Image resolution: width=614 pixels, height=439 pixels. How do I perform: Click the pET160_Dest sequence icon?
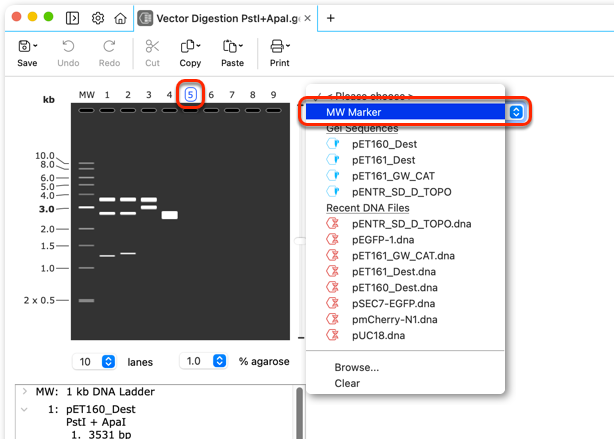click(332, 144)
